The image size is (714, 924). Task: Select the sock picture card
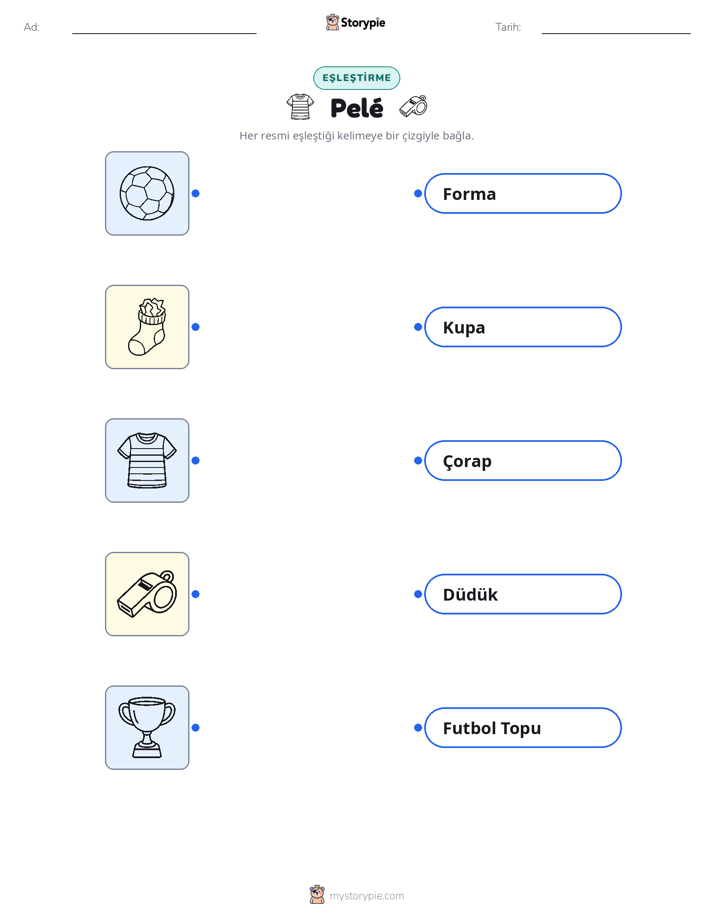point(147,327)
